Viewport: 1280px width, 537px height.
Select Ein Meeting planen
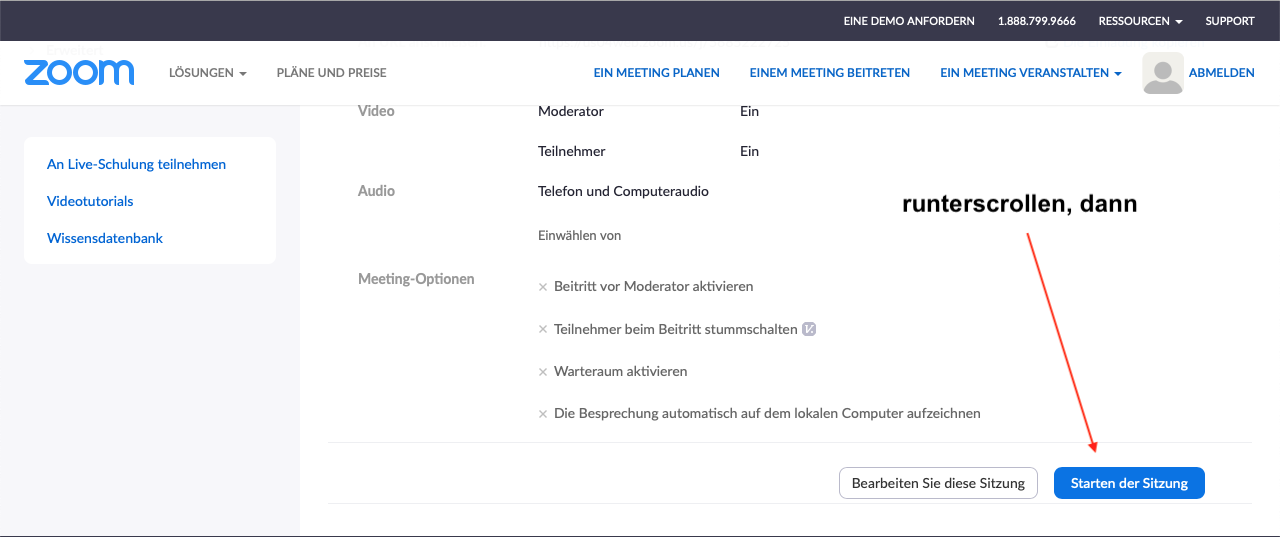coord(656,73)
